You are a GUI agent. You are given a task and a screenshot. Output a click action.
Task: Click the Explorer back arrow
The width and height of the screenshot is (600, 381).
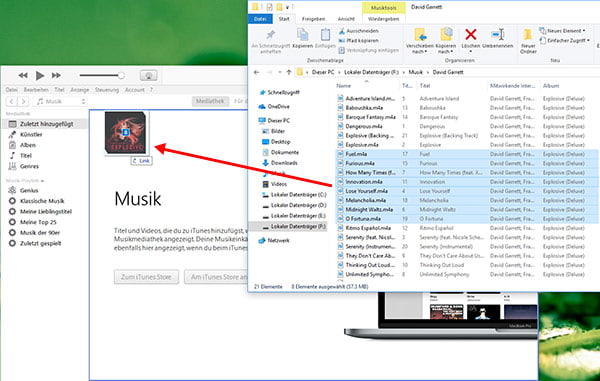click(257, 72)
